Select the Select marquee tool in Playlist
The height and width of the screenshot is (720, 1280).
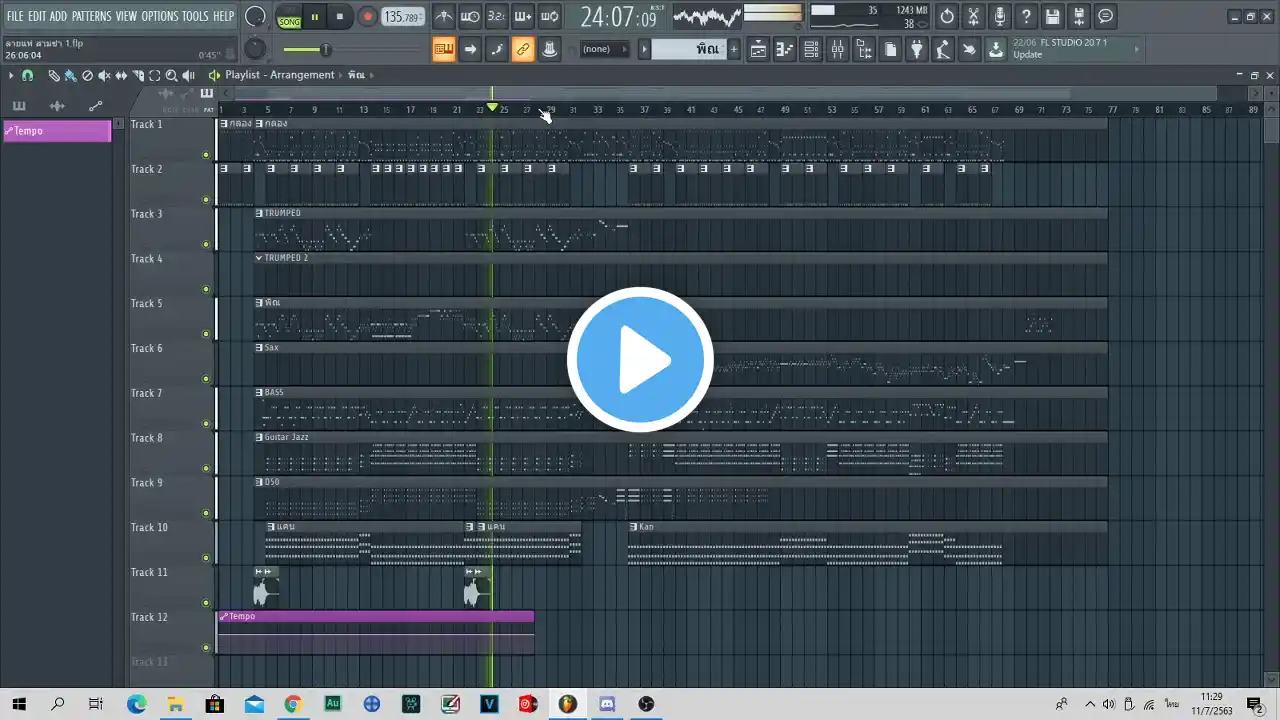pos(154,76)
